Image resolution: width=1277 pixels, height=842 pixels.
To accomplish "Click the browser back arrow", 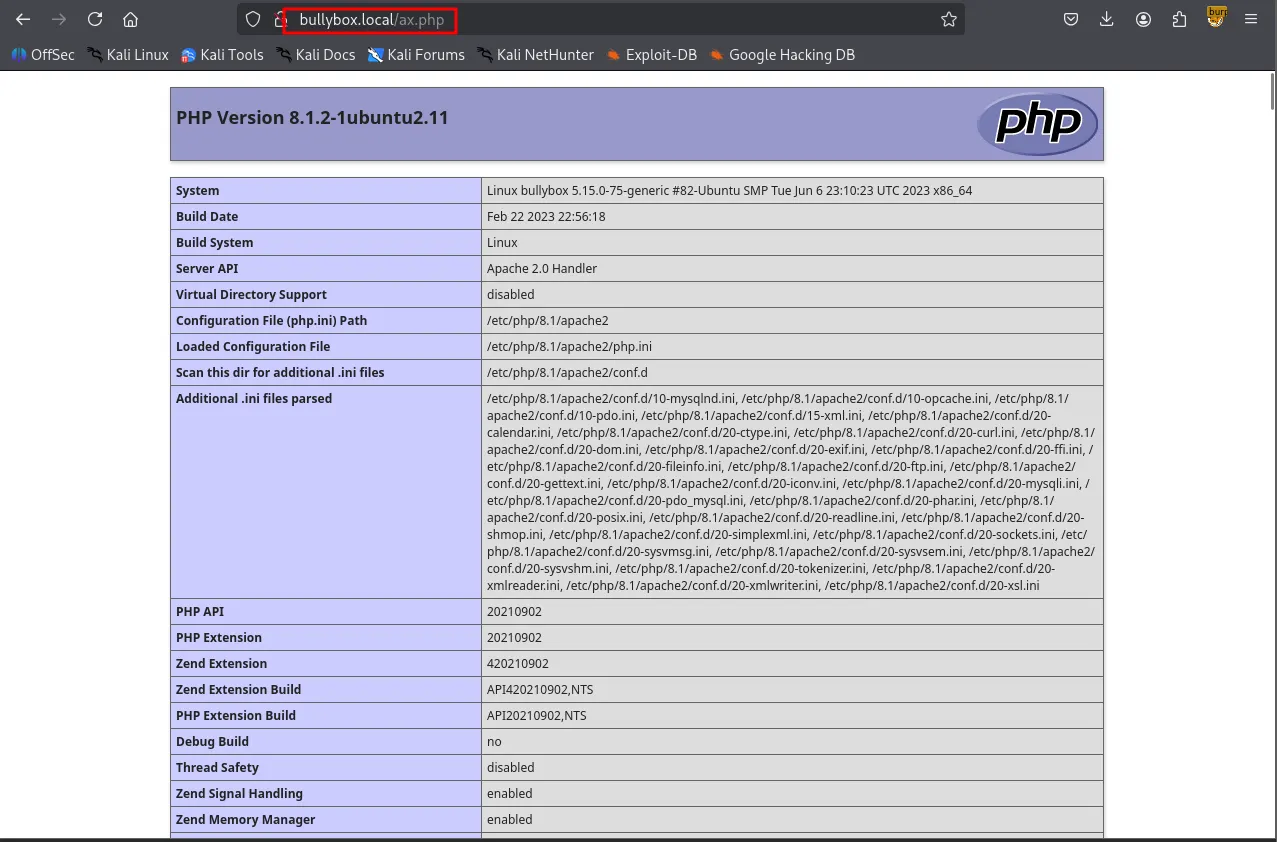I will (x=23, y=19).
